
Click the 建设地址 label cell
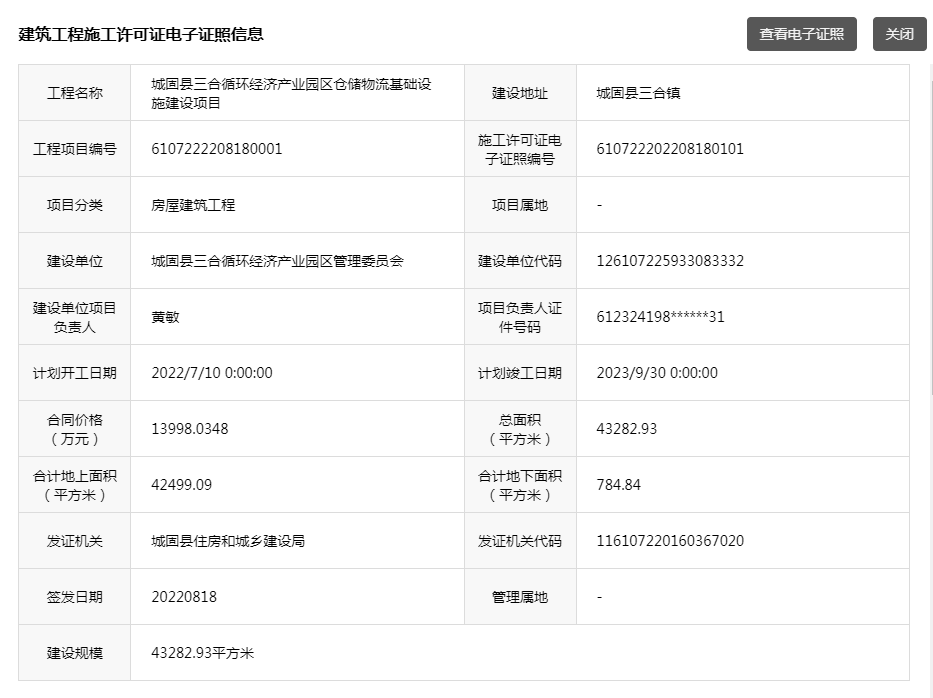click(520, 93)
